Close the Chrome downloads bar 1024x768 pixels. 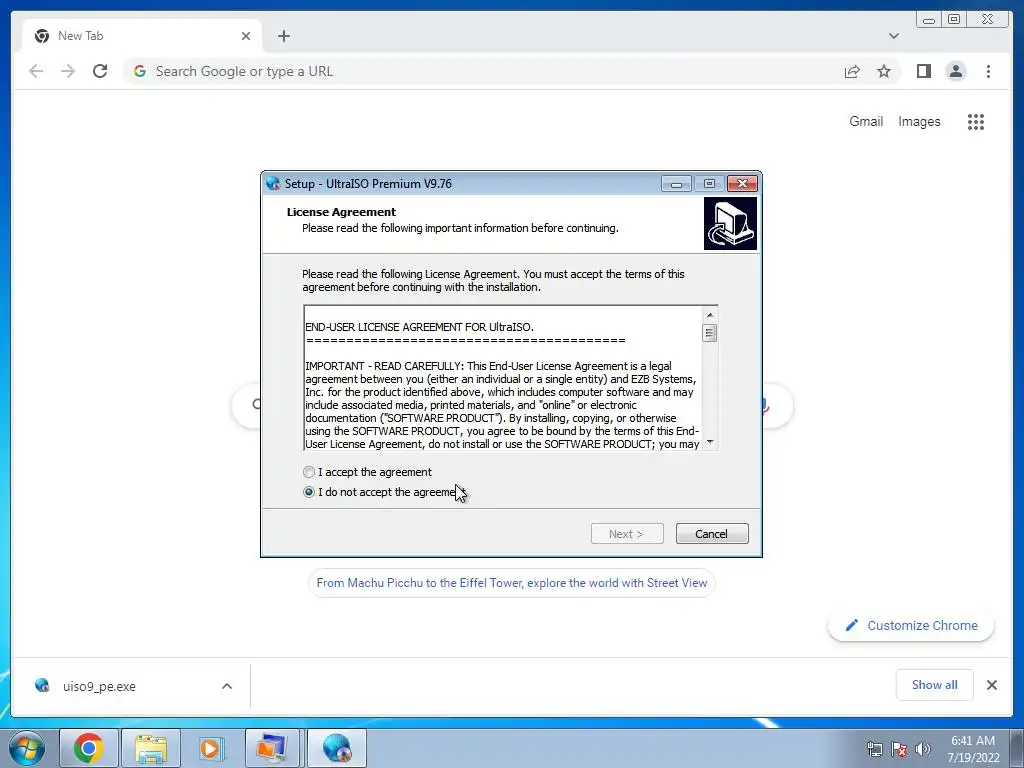coord(991,684)
